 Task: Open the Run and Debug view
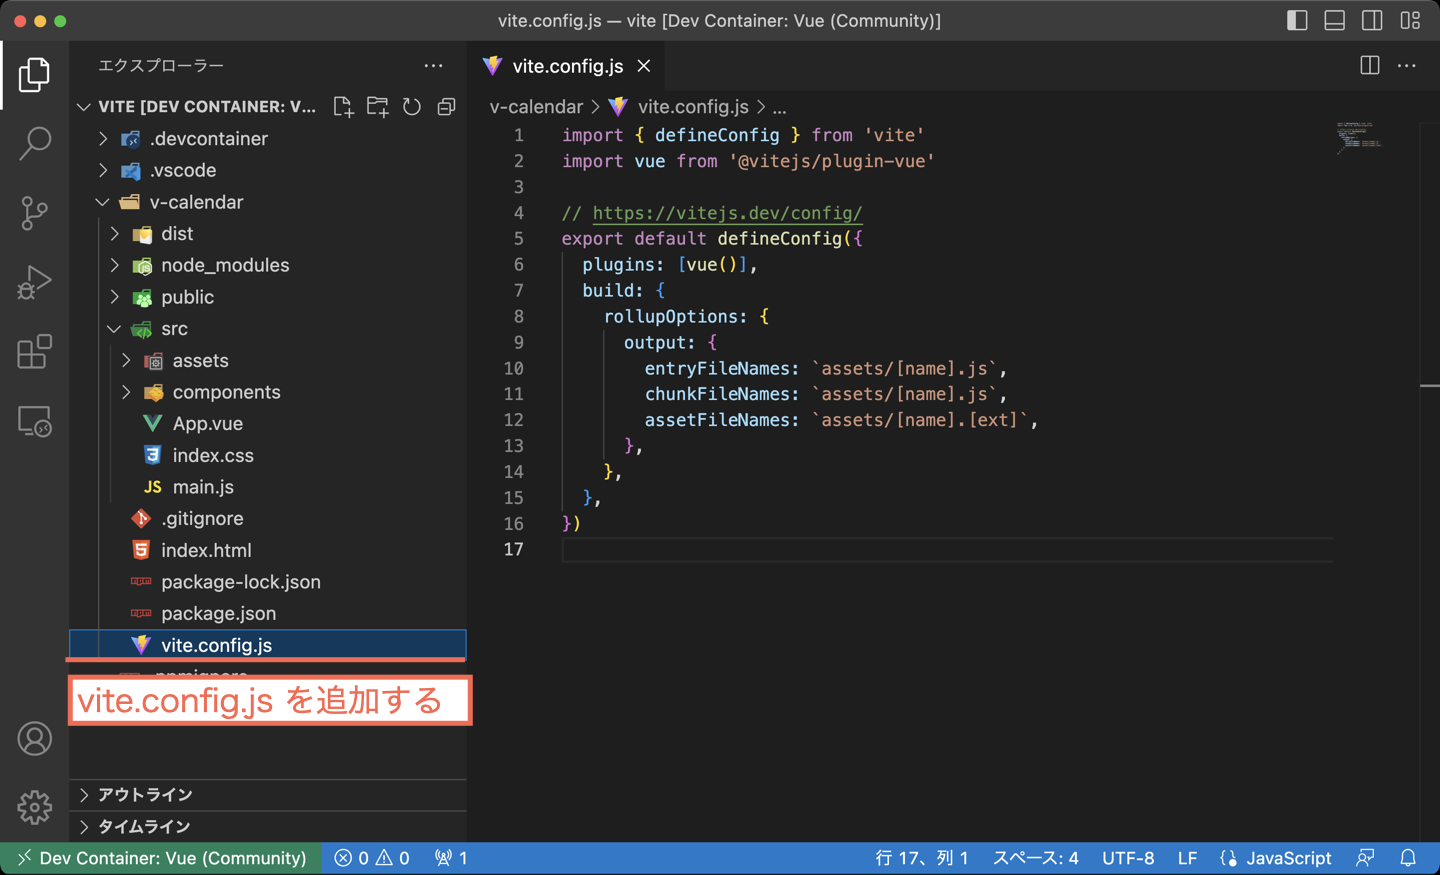pyautogui.click(x=34, y=283)
